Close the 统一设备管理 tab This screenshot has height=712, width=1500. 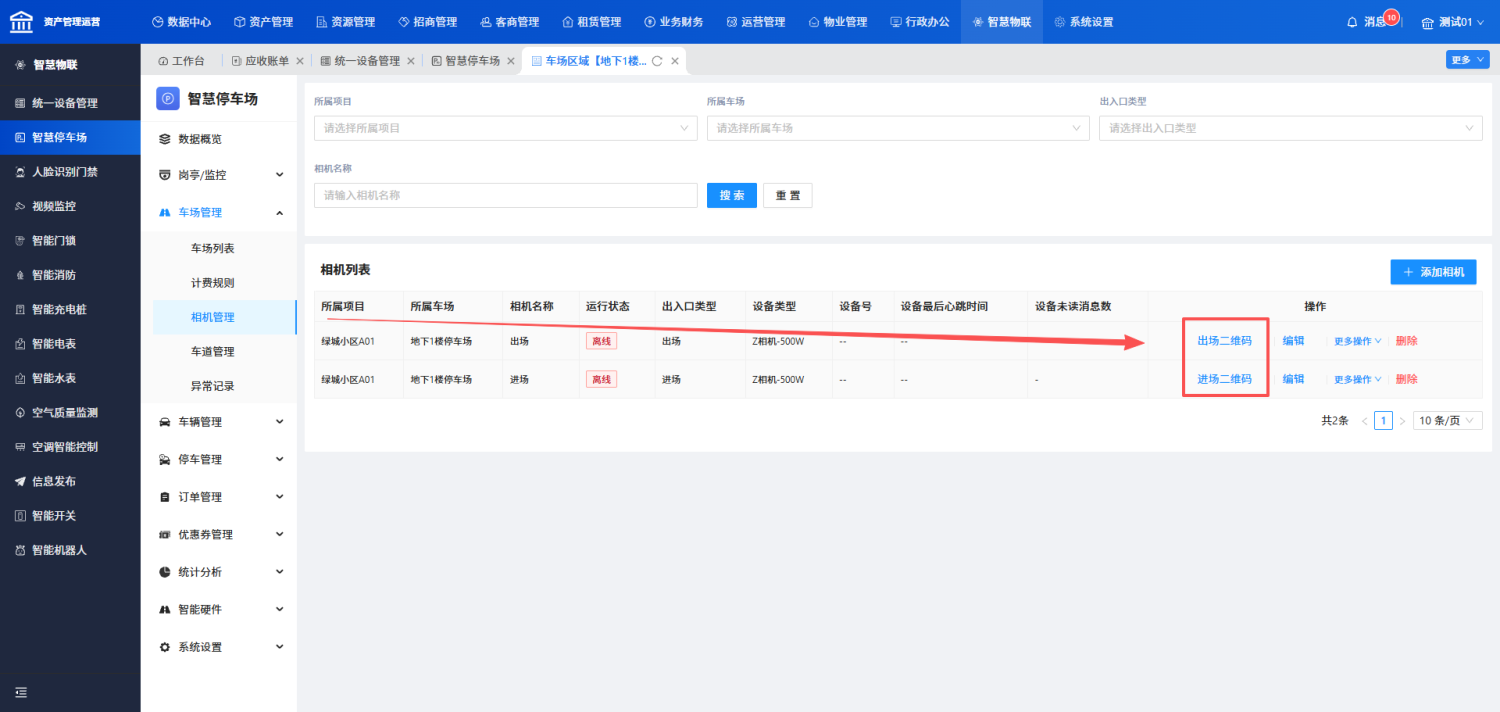[x=411, y=61]
